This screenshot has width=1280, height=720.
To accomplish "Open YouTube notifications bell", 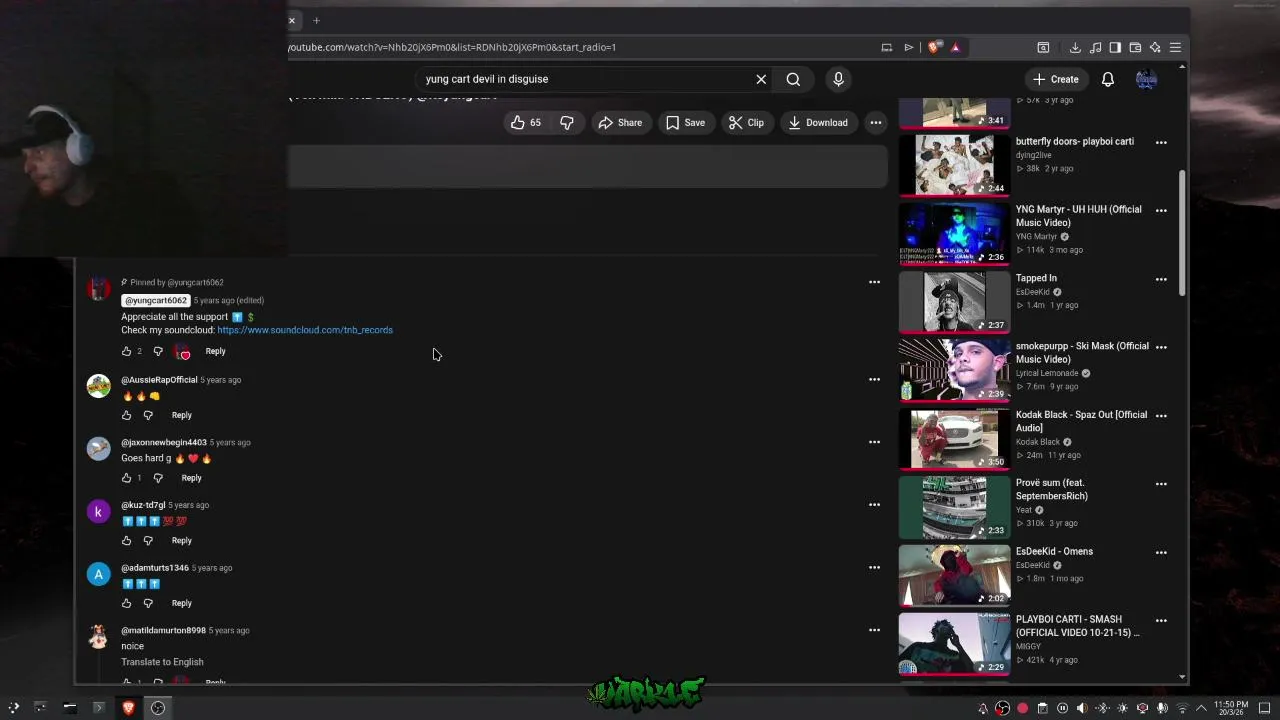I will [1108, 79].
